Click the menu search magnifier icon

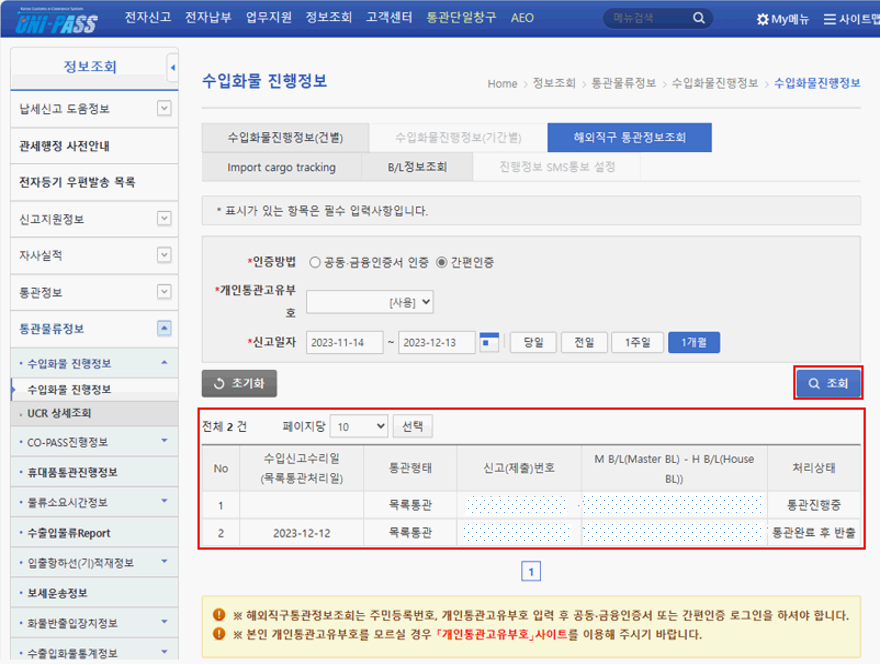(698, 18)
